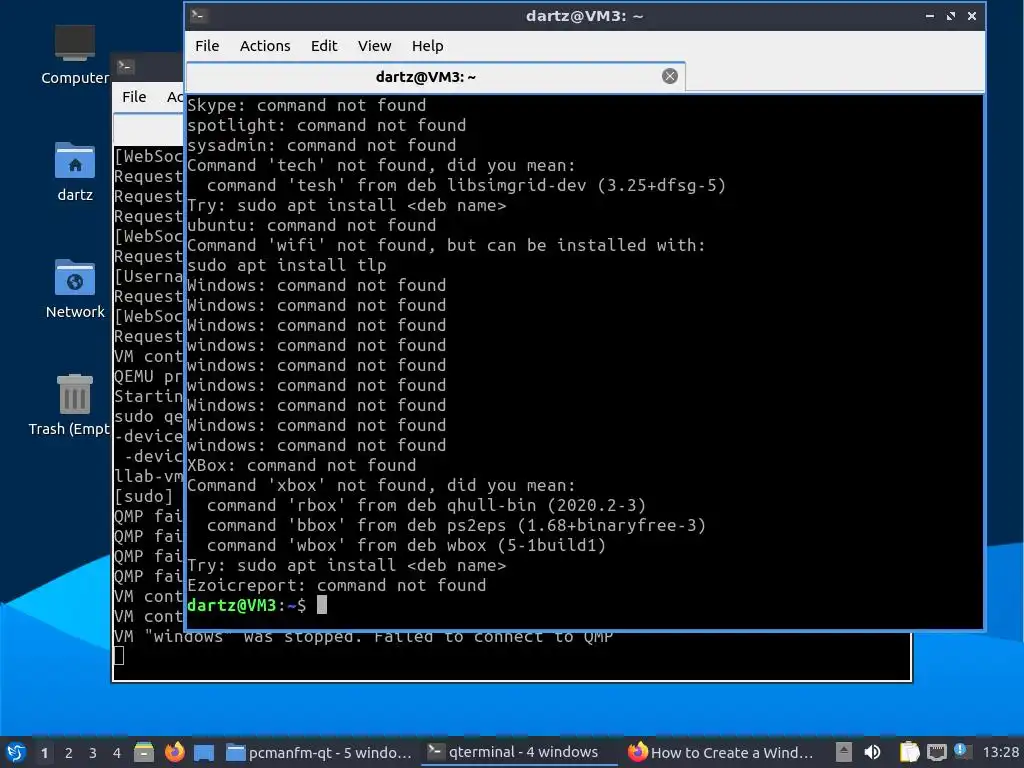Maximize the front terminal window
1024x768 pixels.
951,16
